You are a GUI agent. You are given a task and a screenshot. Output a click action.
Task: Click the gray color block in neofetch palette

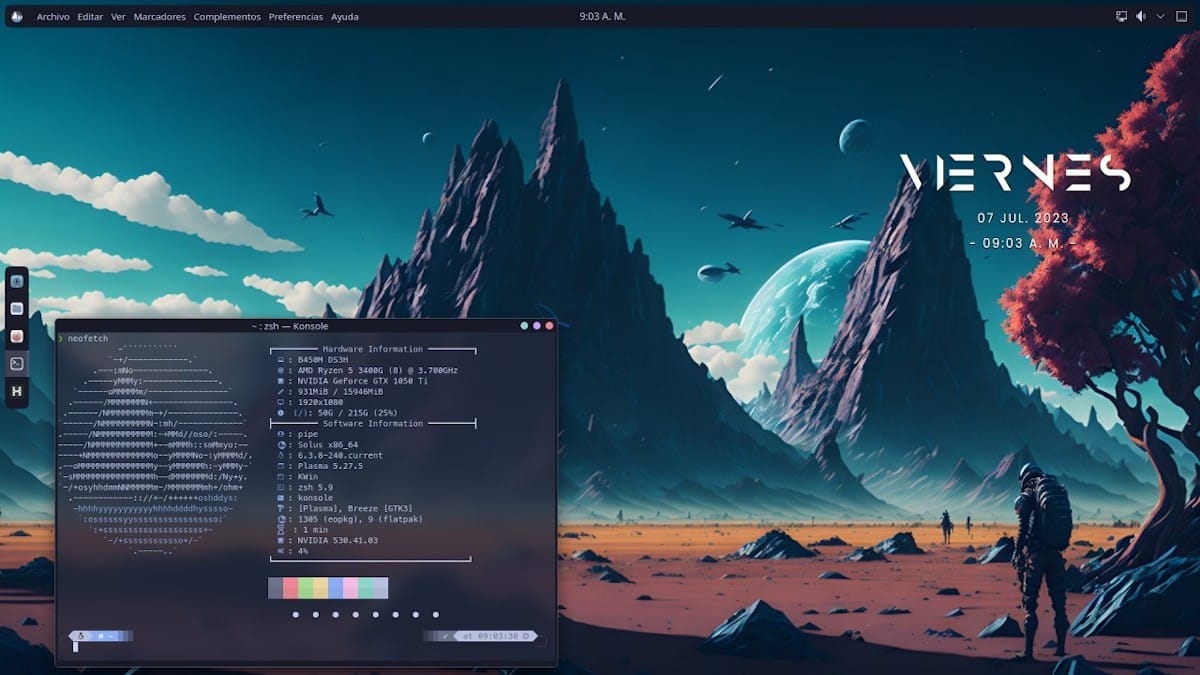pos(275,587)
